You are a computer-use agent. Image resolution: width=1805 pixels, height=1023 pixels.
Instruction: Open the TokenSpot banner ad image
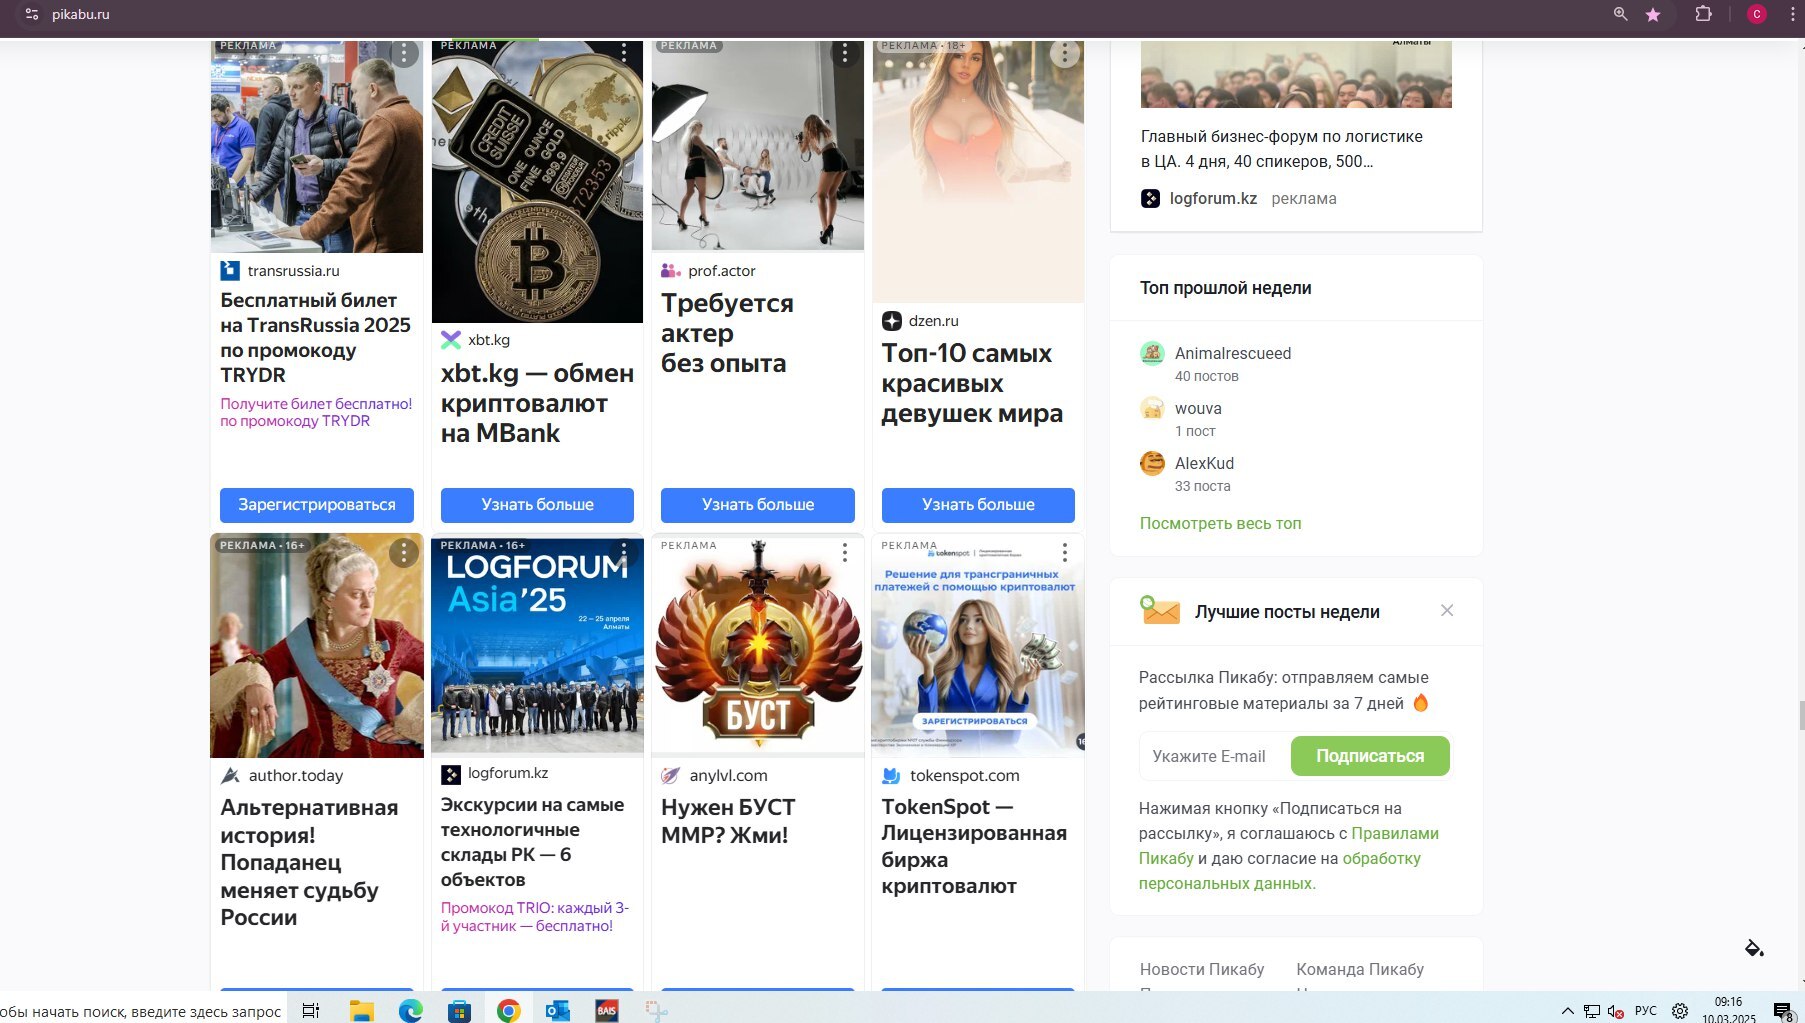[978, 646]
